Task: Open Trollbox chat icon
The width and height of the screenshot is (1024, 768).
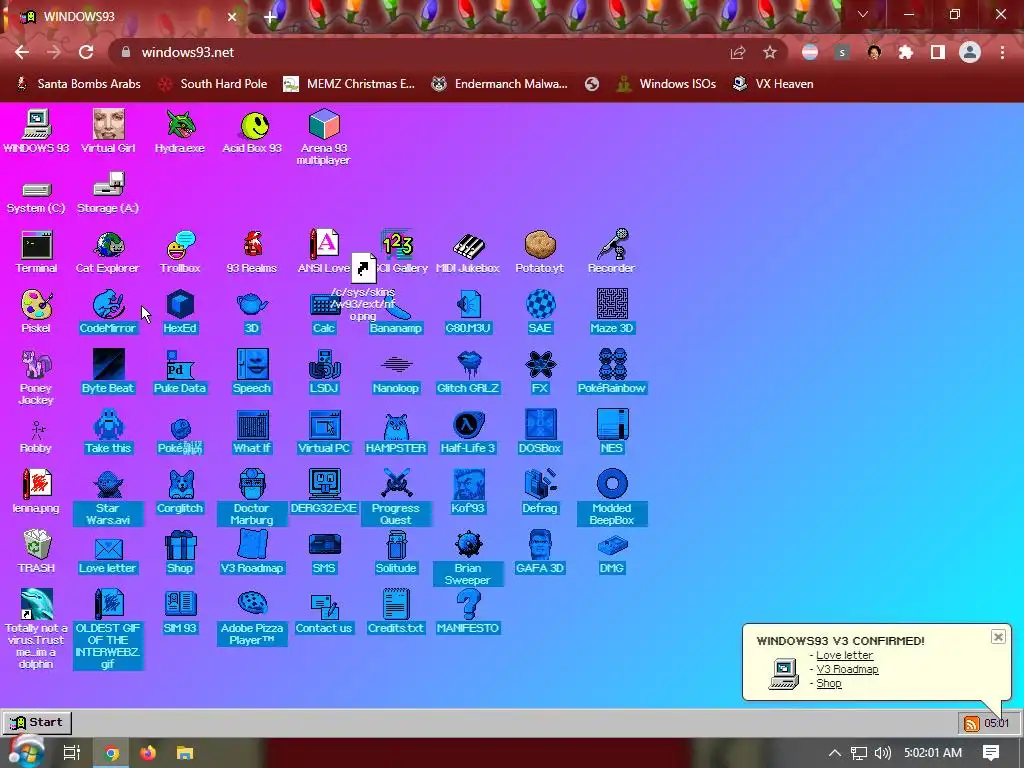Action: coord(180,251)
